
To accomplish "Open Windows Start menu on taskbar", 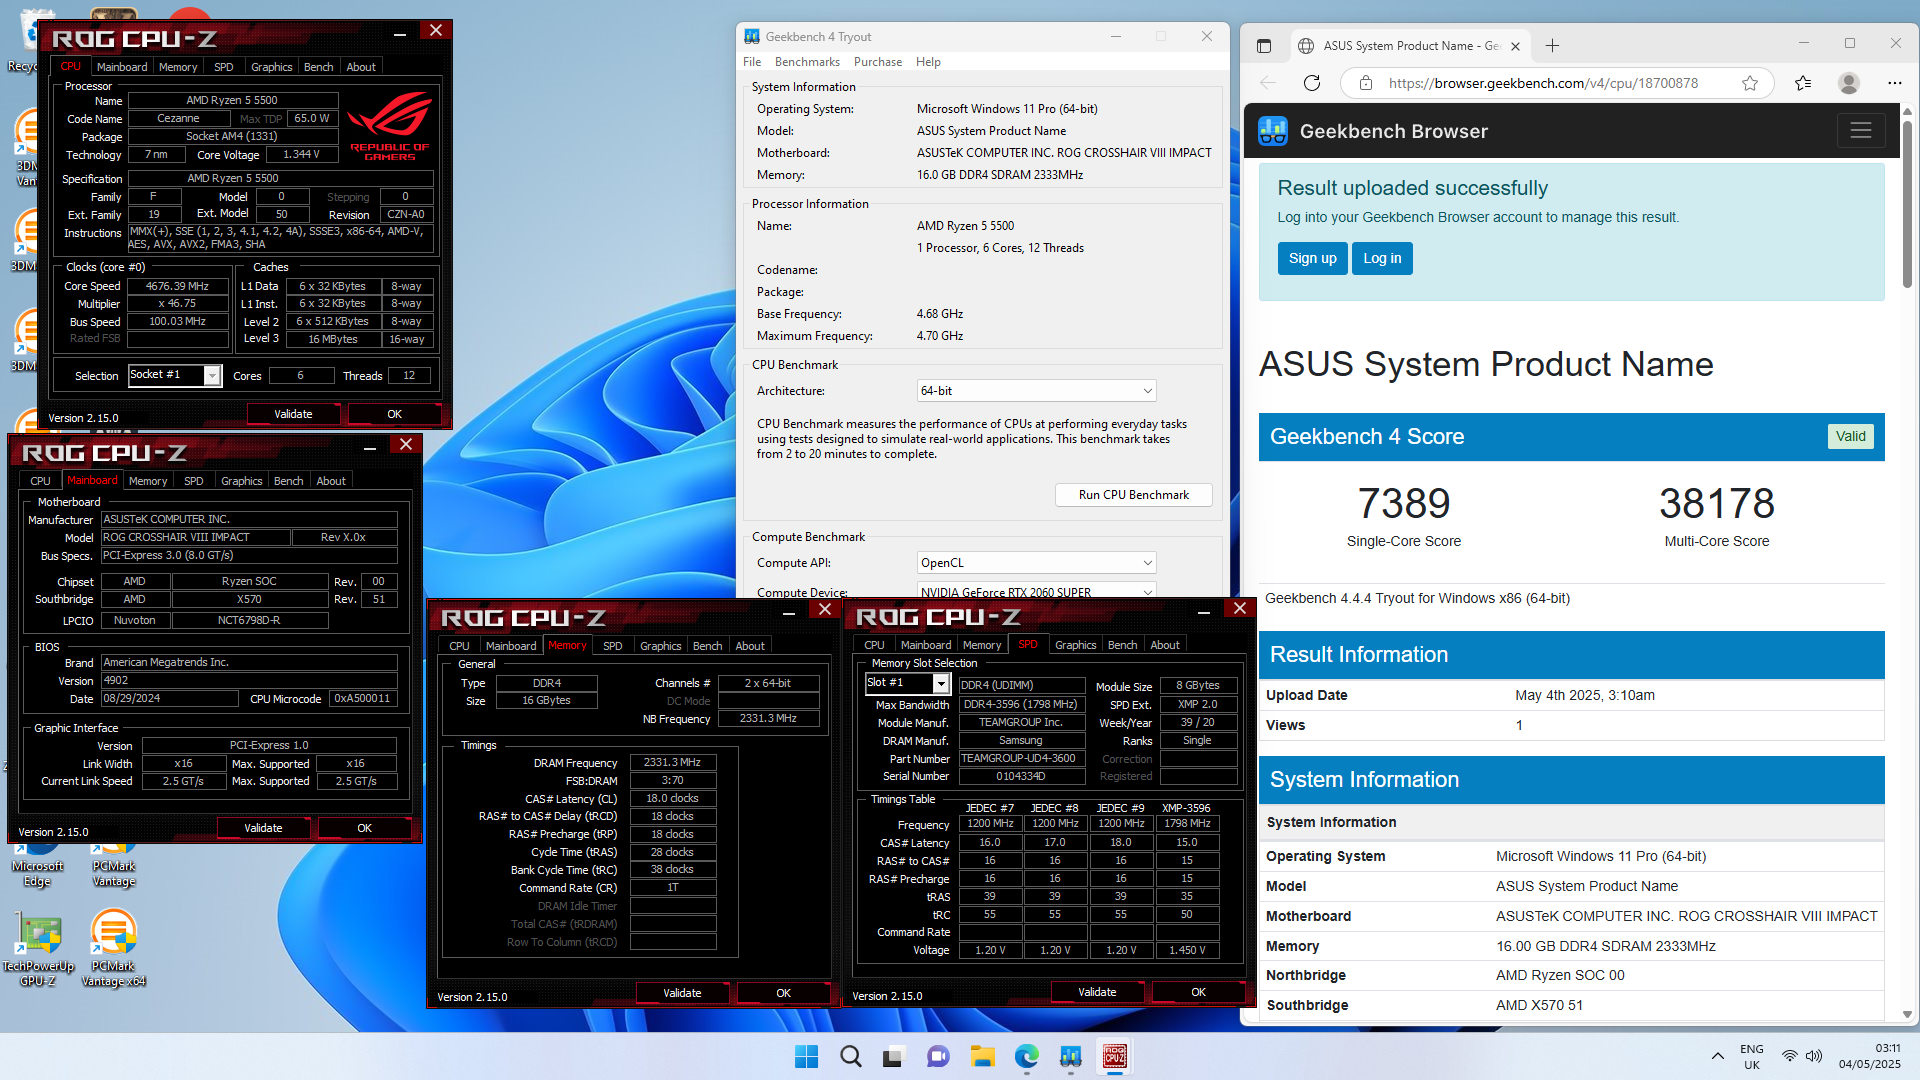I will pyautogui.click(x=806, y=1056).
